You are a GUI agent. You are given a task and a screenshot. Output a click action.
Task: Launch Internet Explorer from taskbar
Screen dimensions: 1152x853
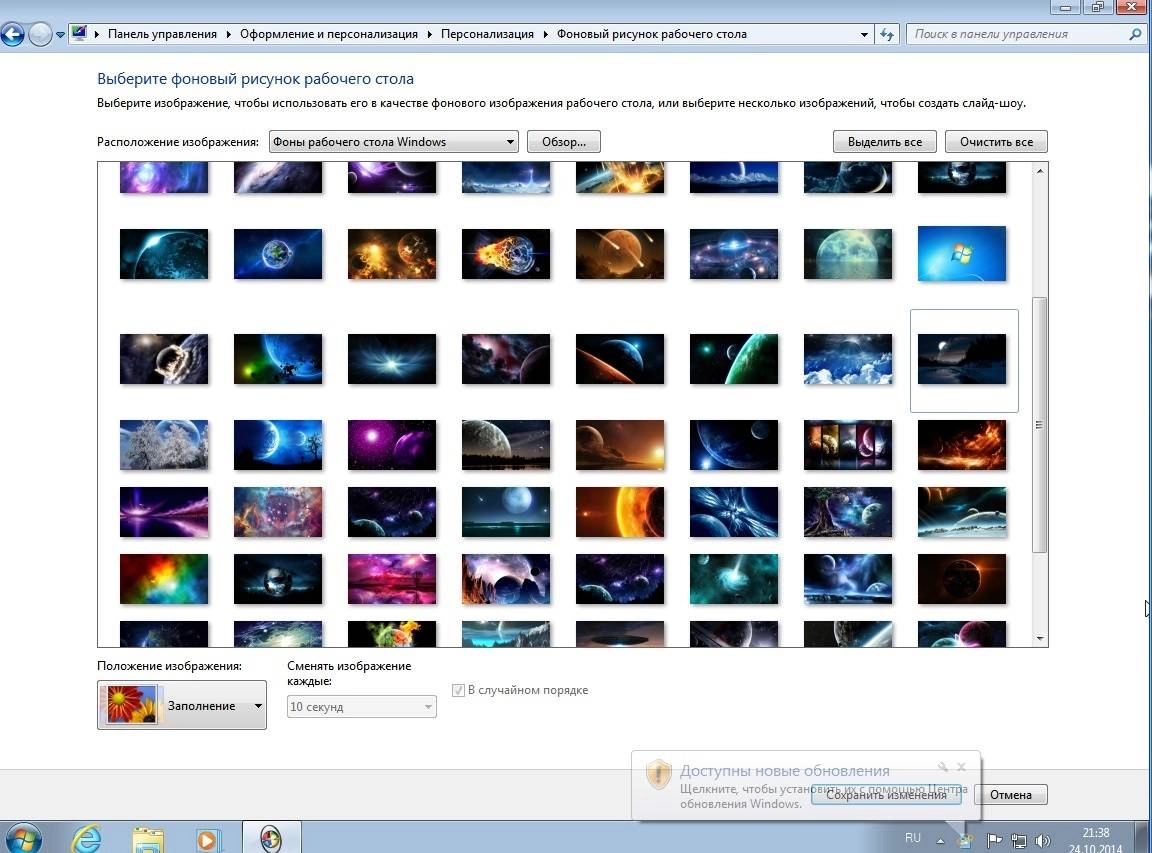pos(86,838)
